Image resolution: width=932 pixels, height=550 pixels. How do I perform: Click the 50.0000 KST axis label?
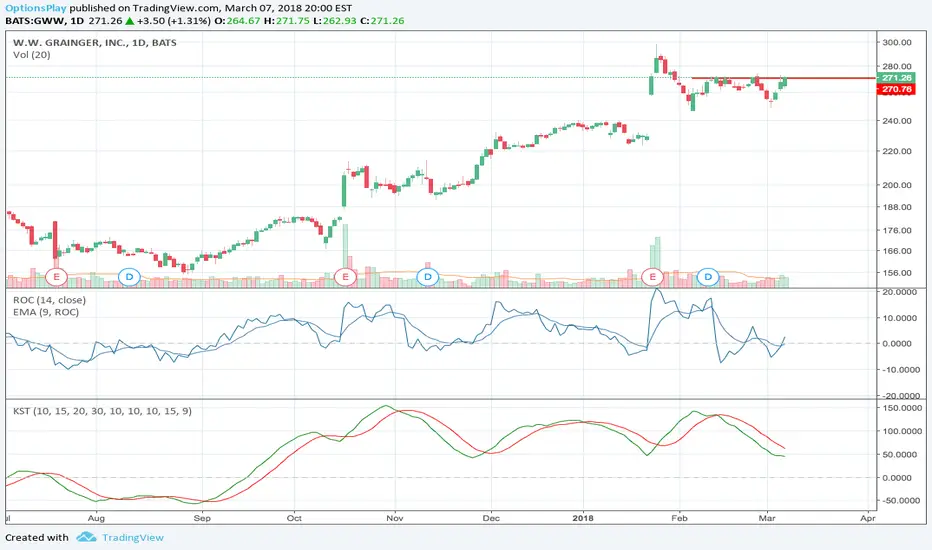point(902,454)
